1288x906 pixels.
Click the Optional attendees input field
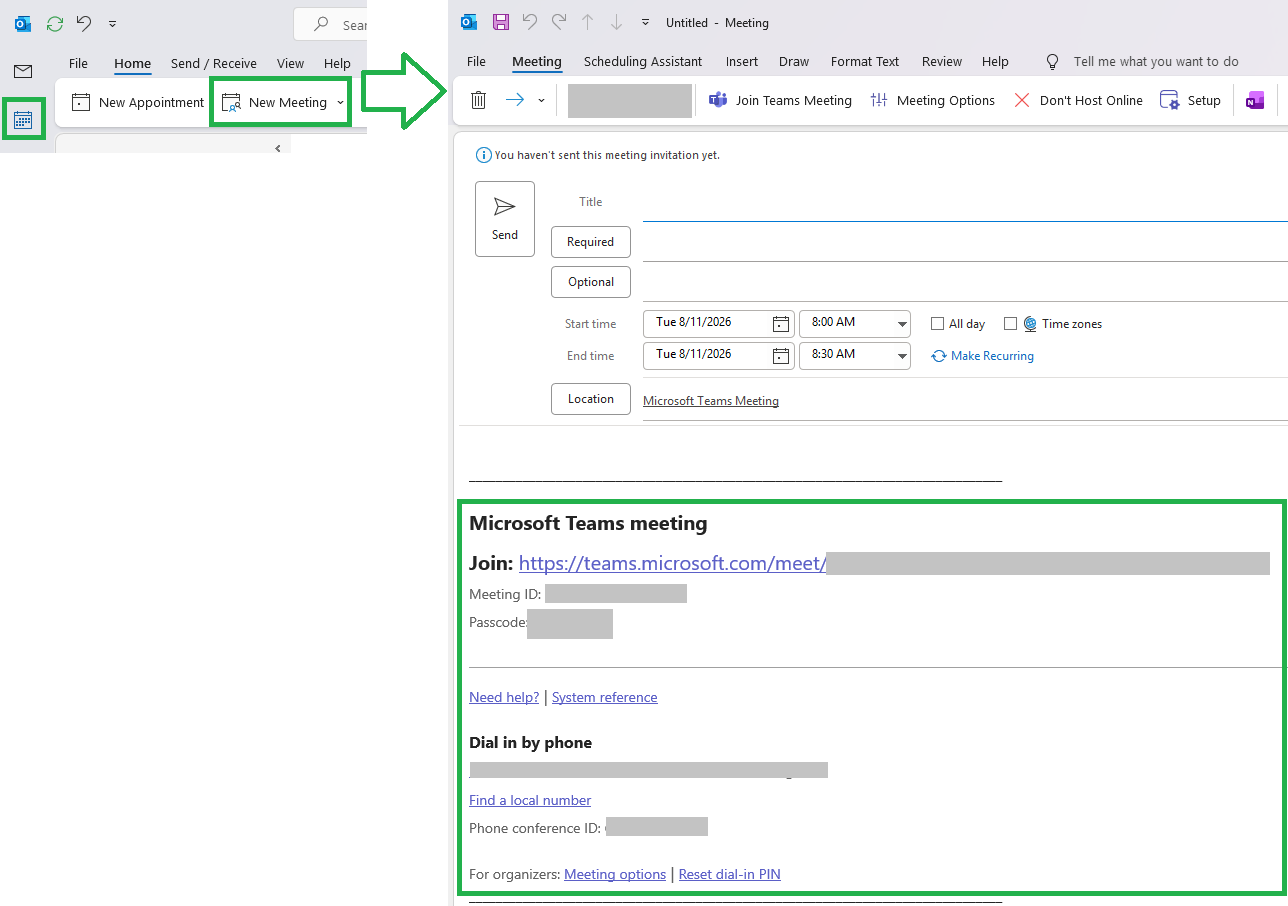pos(965,284)
